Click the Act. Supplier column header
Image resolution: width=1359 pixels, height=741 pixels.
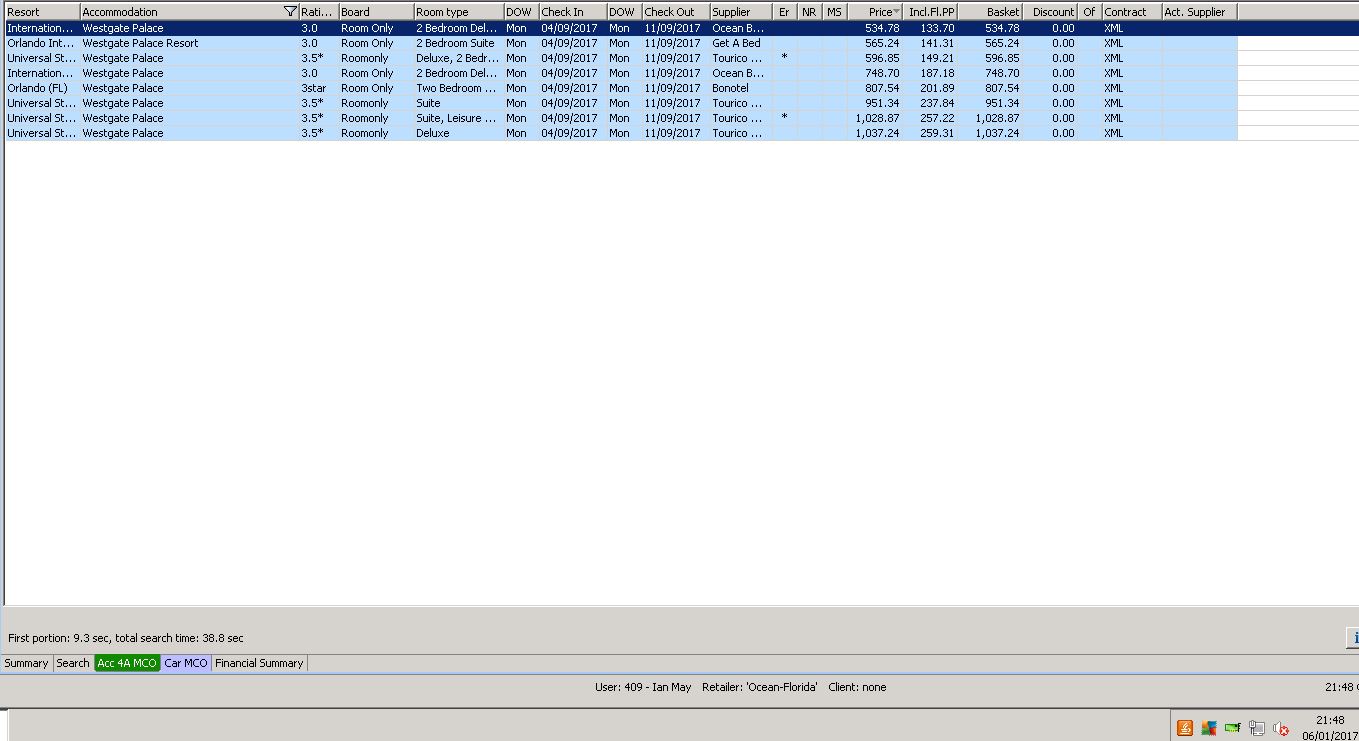coord(1200,12)
